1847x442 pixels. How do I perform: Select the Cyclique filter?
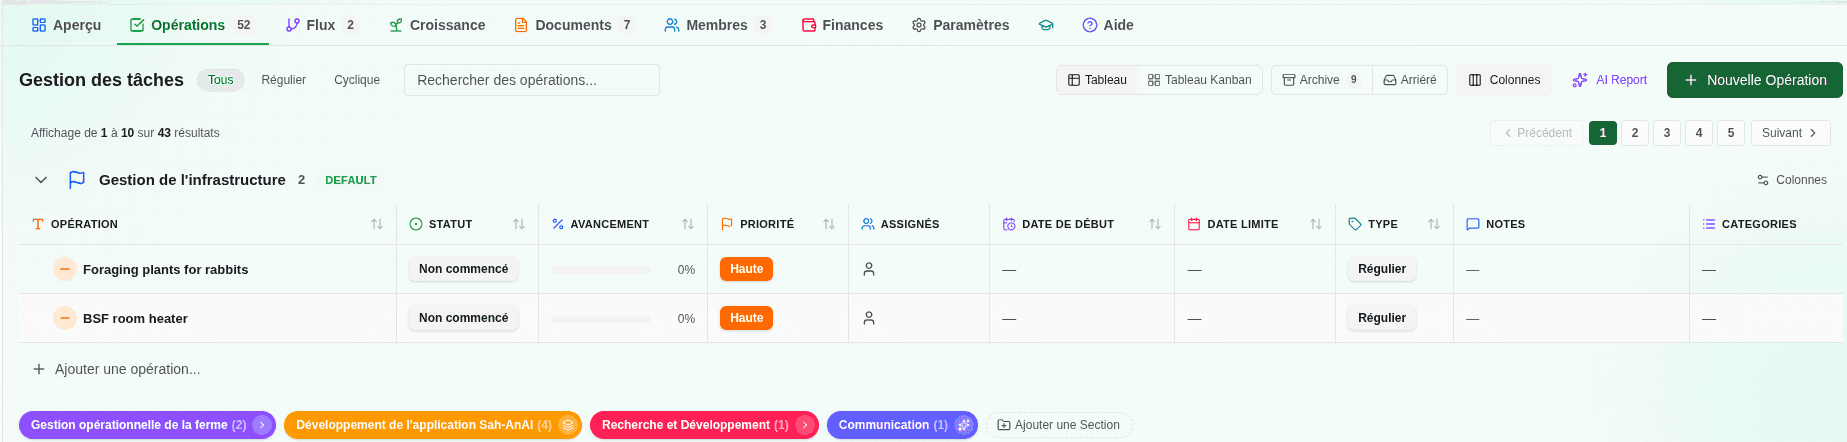(x=357, y=80)
